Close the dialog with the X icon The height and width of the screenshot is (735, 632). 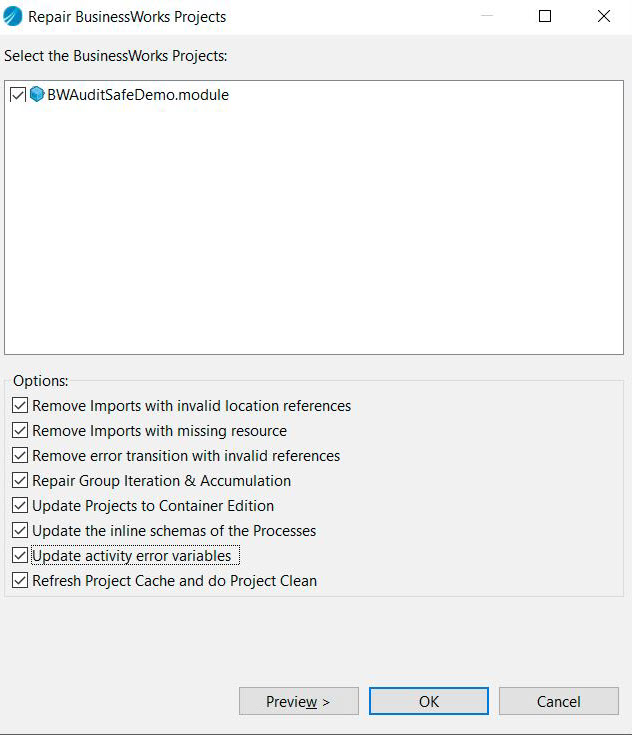pos(604,17)
